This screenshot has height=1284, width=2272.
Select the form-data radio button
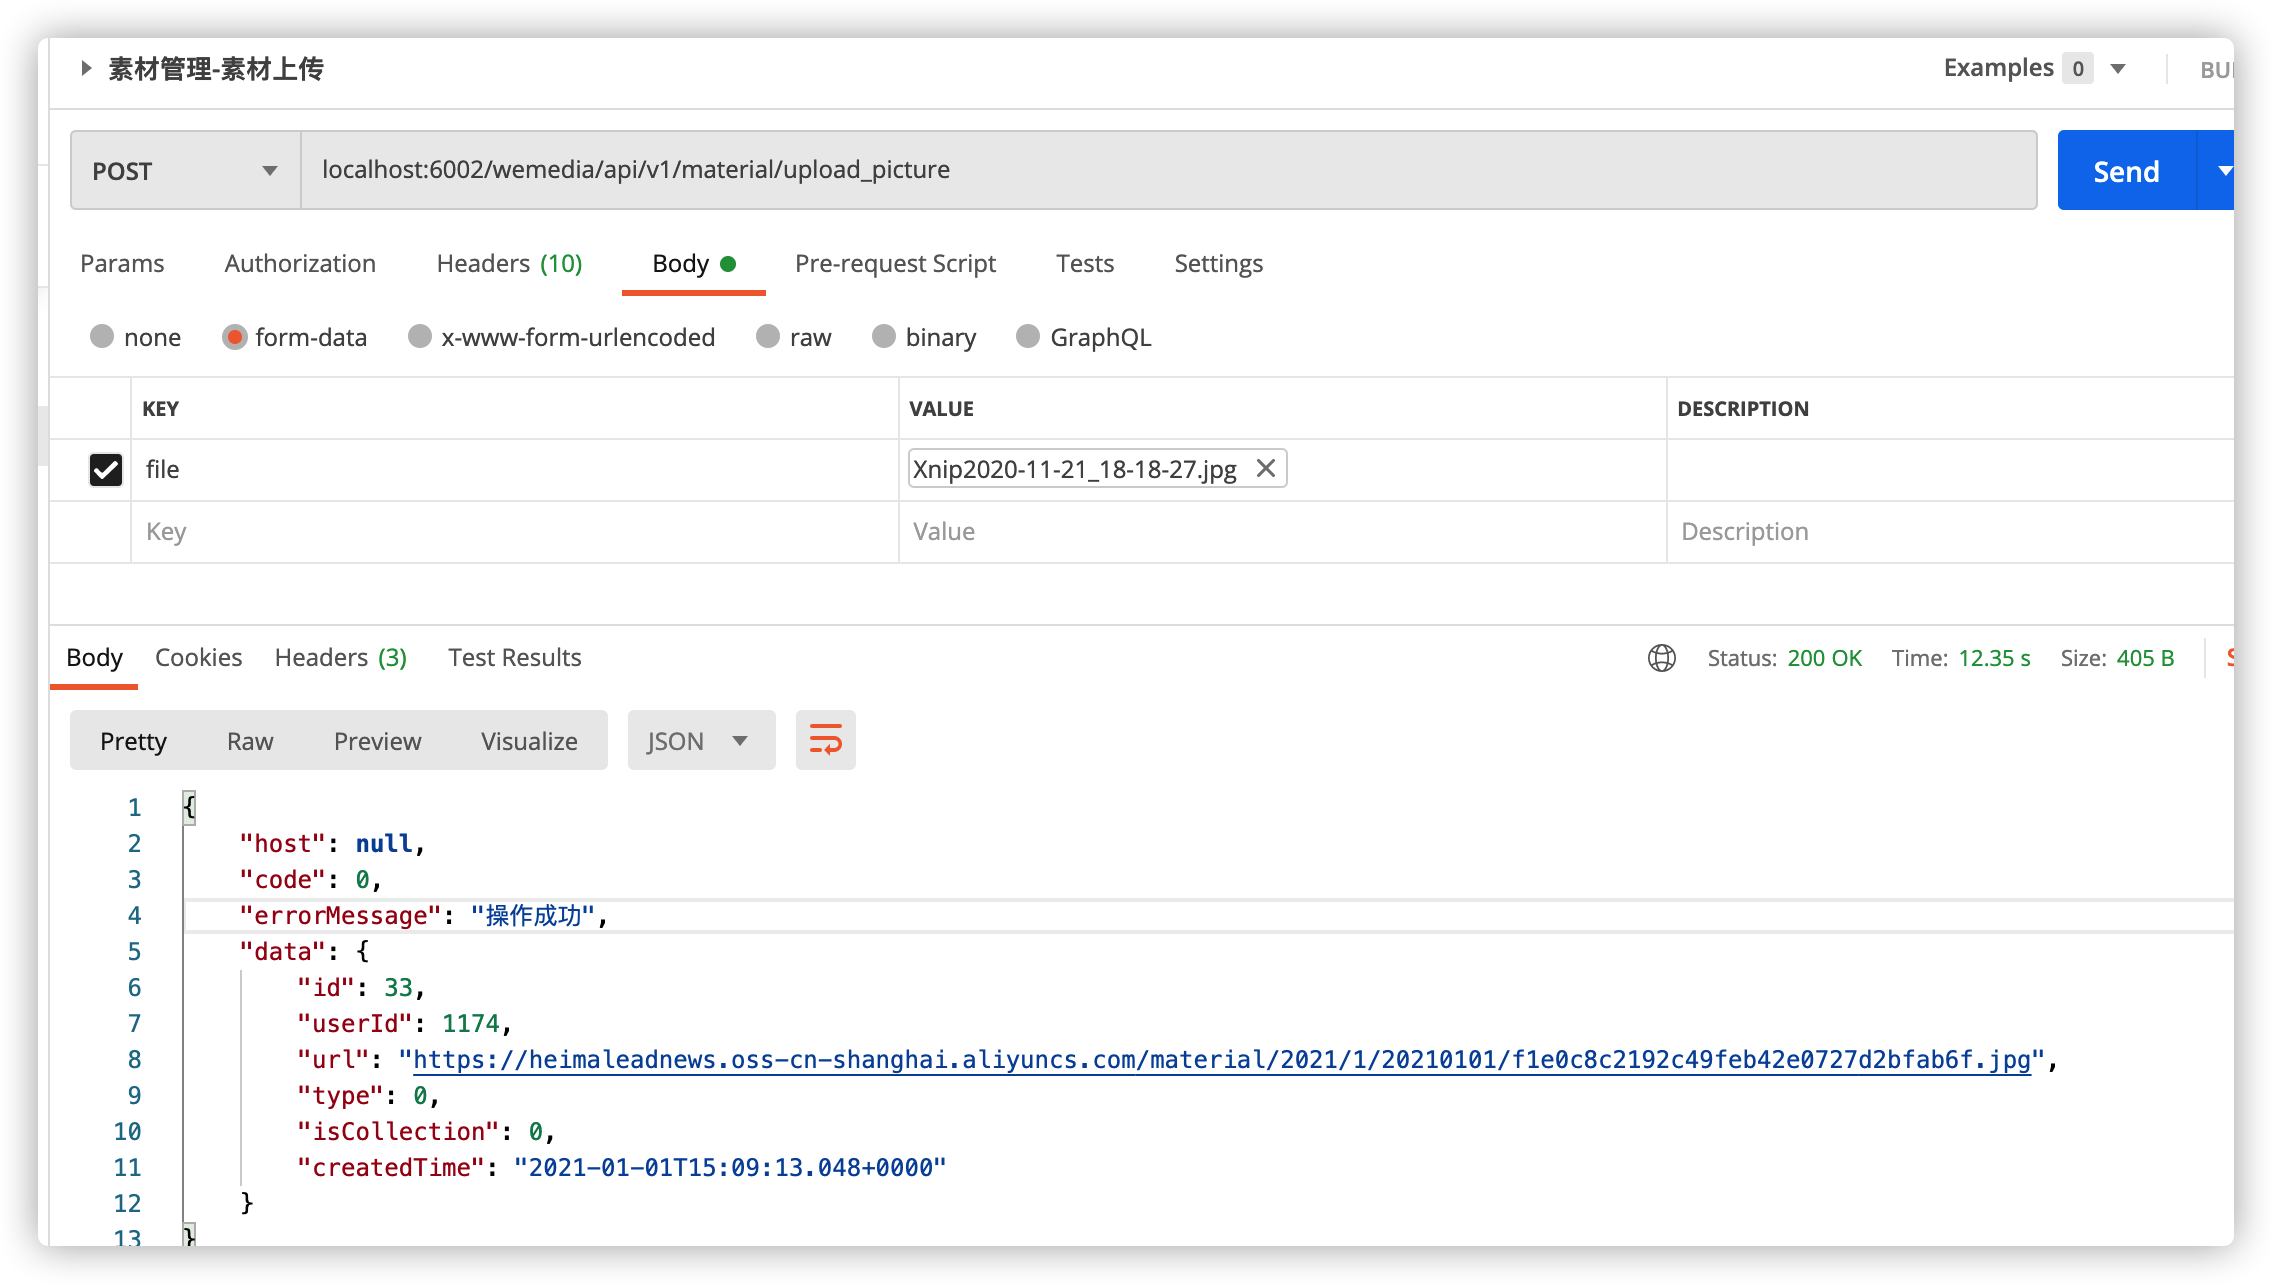[x=233, y=337]
